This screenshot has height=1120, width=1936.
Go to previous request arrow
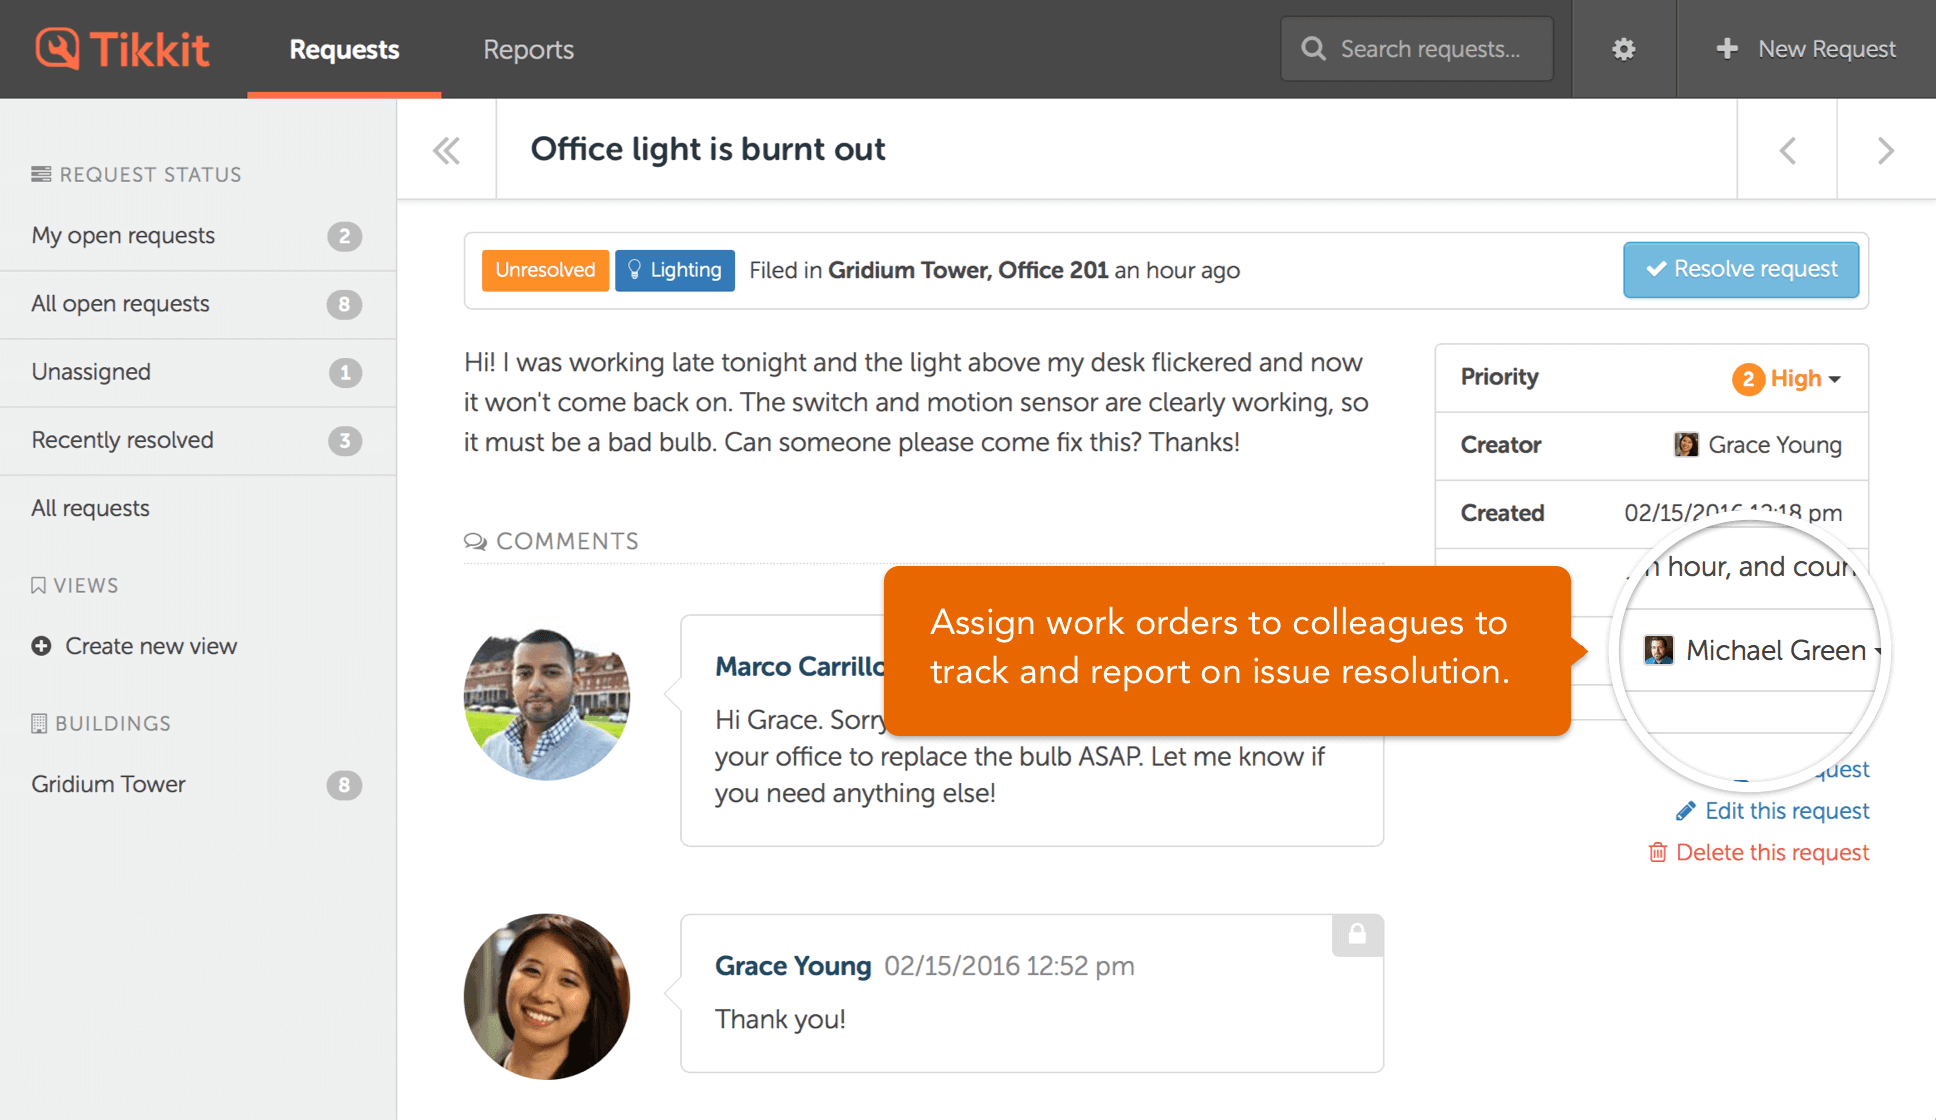tap(1788, 150)
